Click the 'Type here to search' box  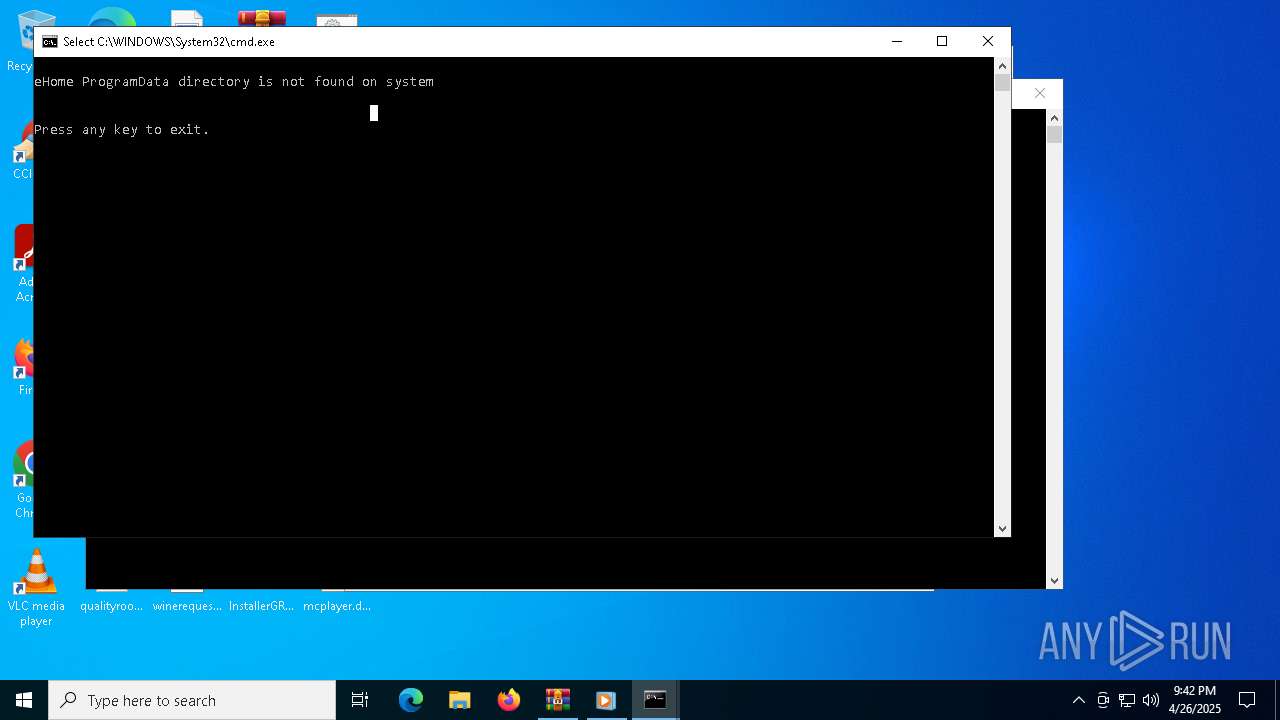point(192,700)
